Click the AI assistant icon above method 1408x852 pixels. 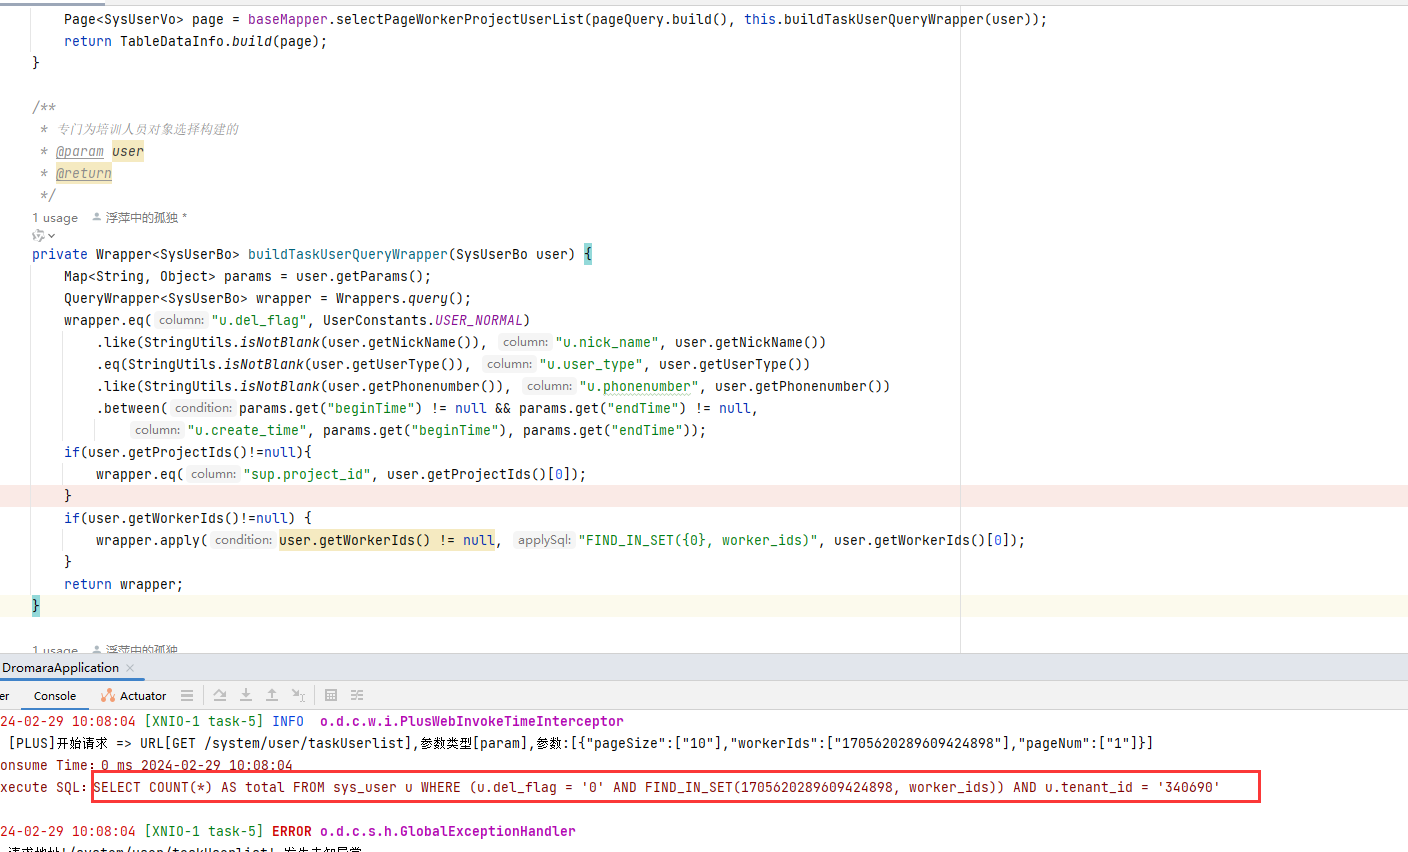tap(38, 236)
